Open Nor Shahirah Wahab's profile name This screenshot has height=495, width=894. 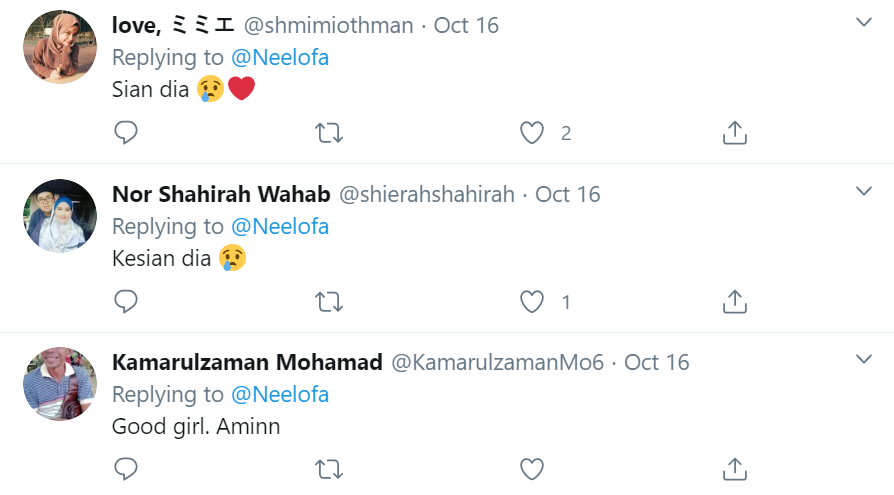click(219, 194)
